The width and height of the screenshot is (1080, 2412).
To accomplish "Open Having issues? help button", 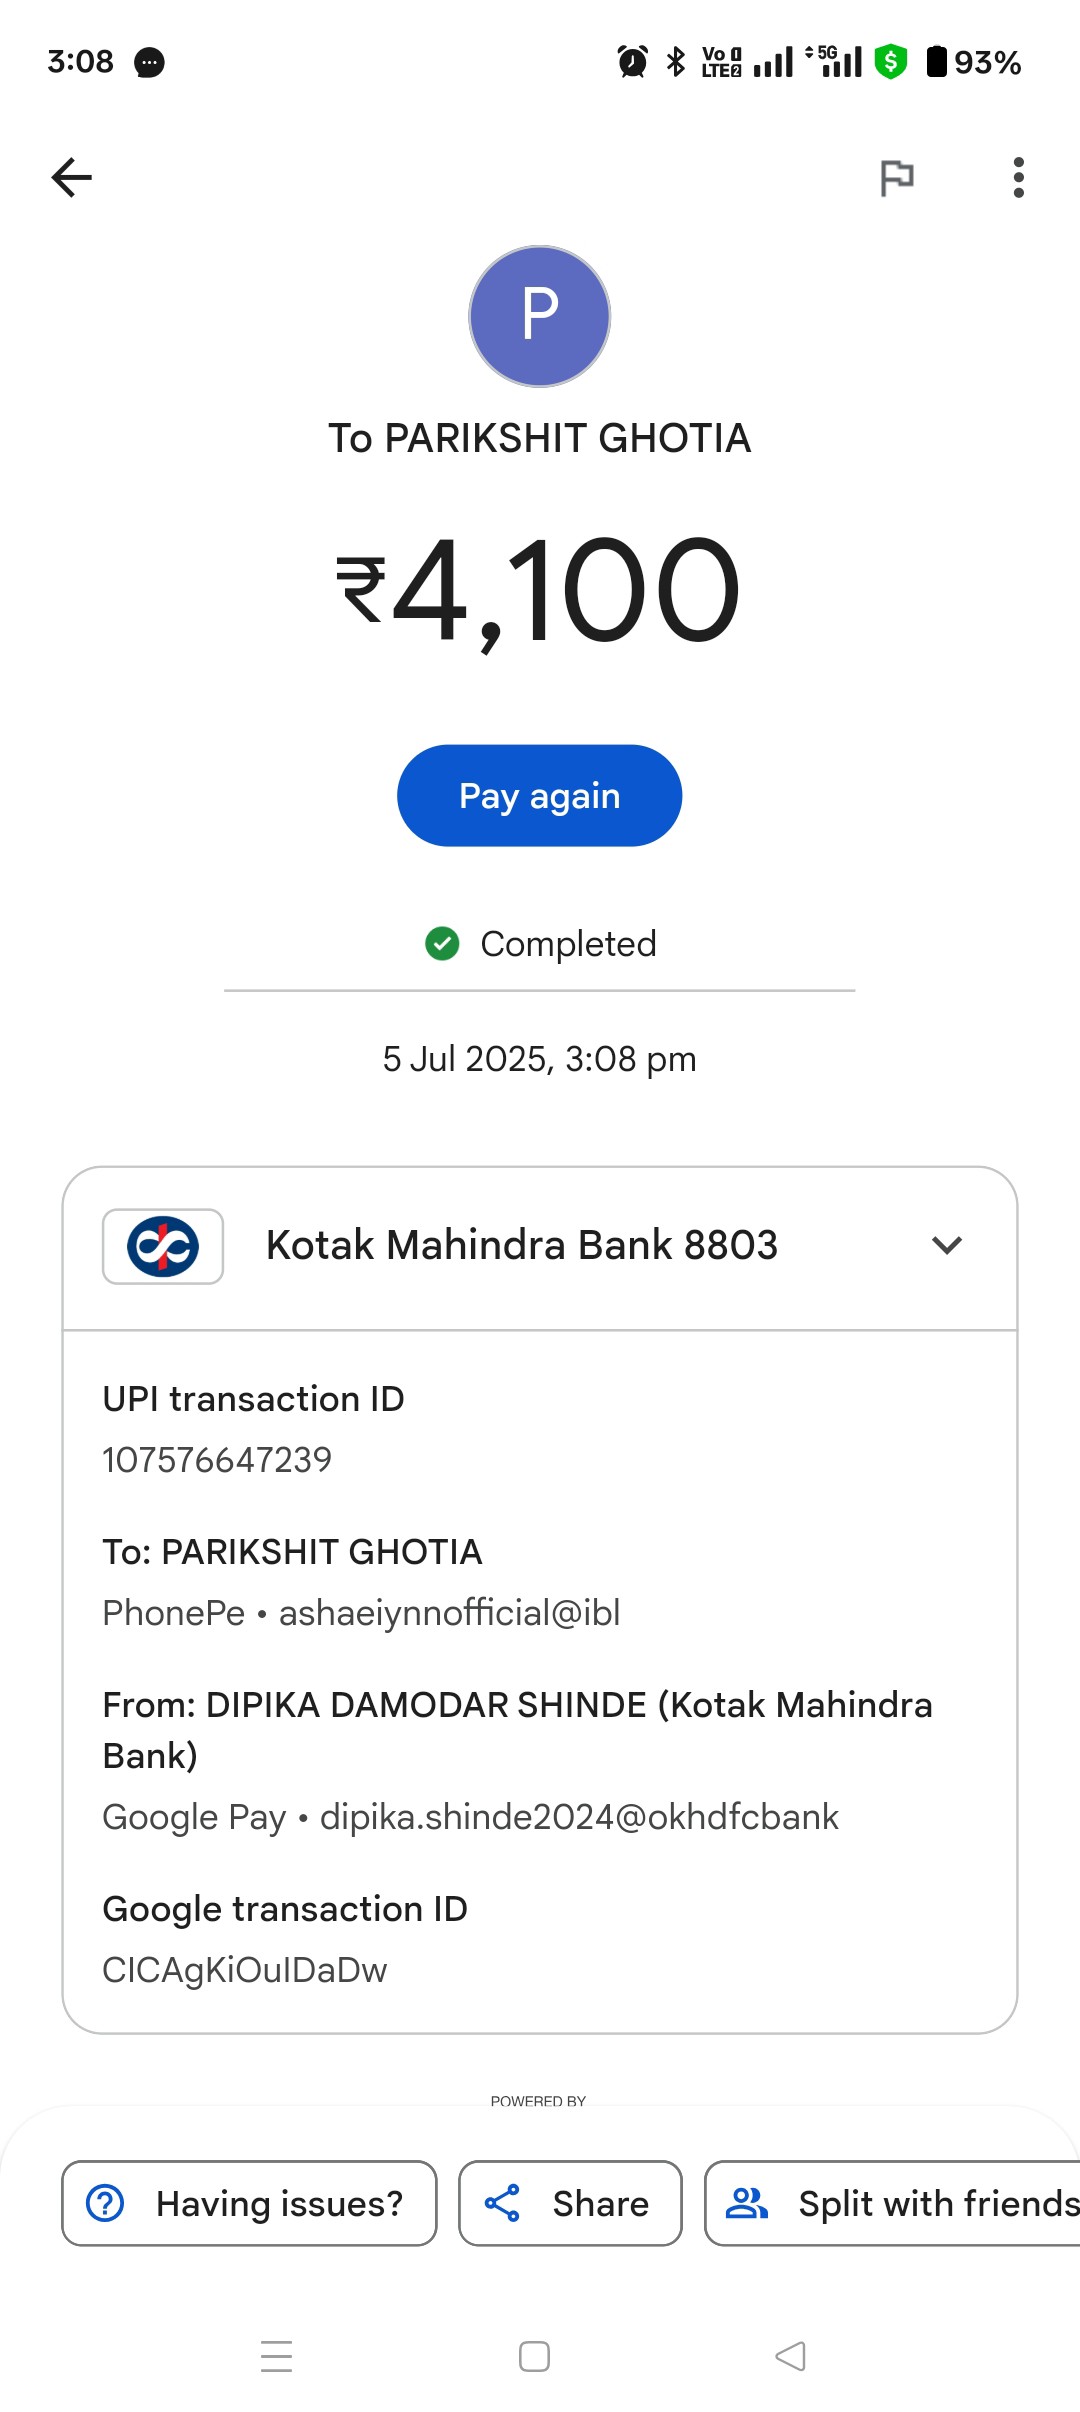I will coord(249,2203).
